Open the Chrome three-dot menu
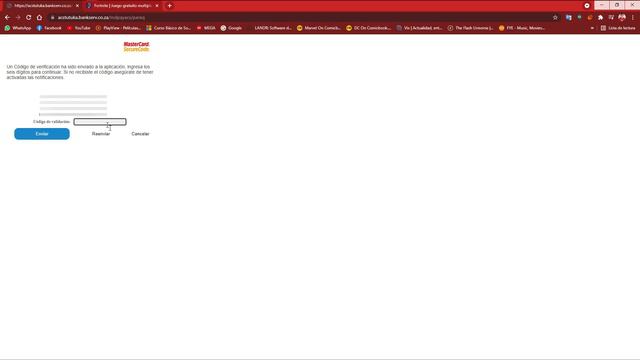Viewport: 640px width, 360px height. click(x=633, y=18)
